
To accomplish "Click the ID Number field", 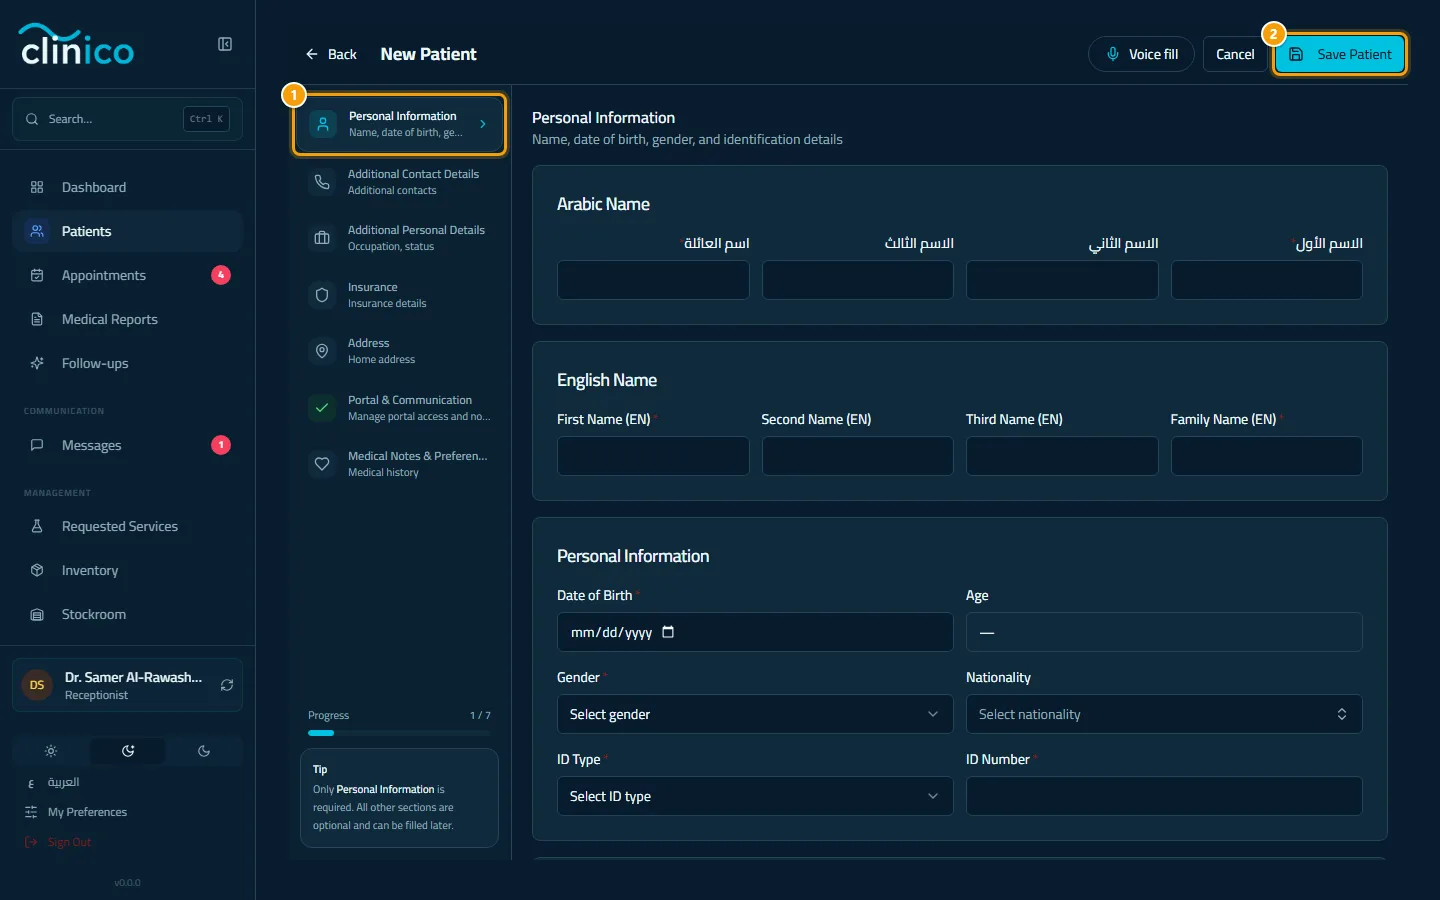I will (x=1164, y=796).
